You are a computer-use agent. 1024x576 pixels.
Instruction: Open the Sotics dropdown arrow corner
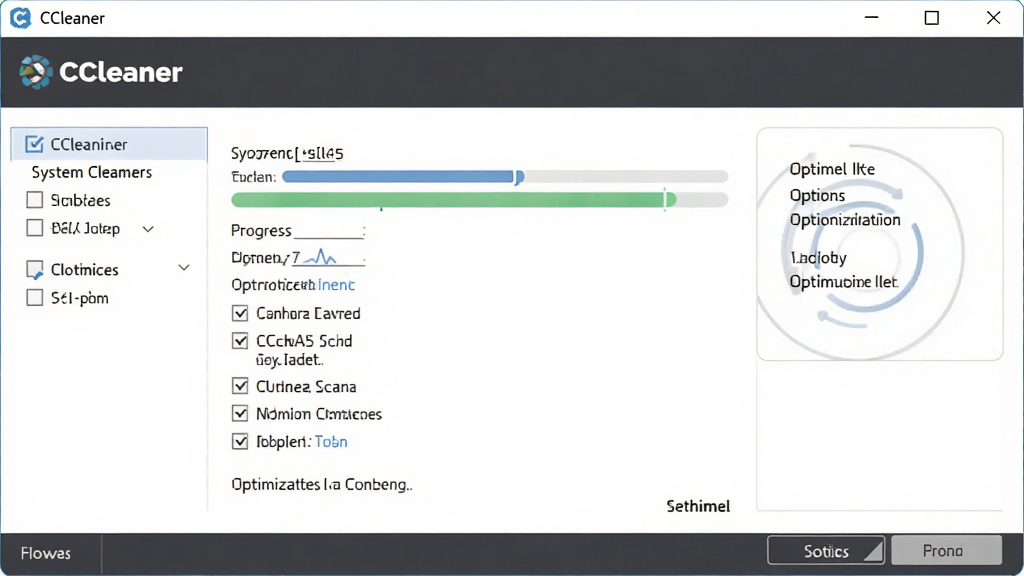[874, 552]
